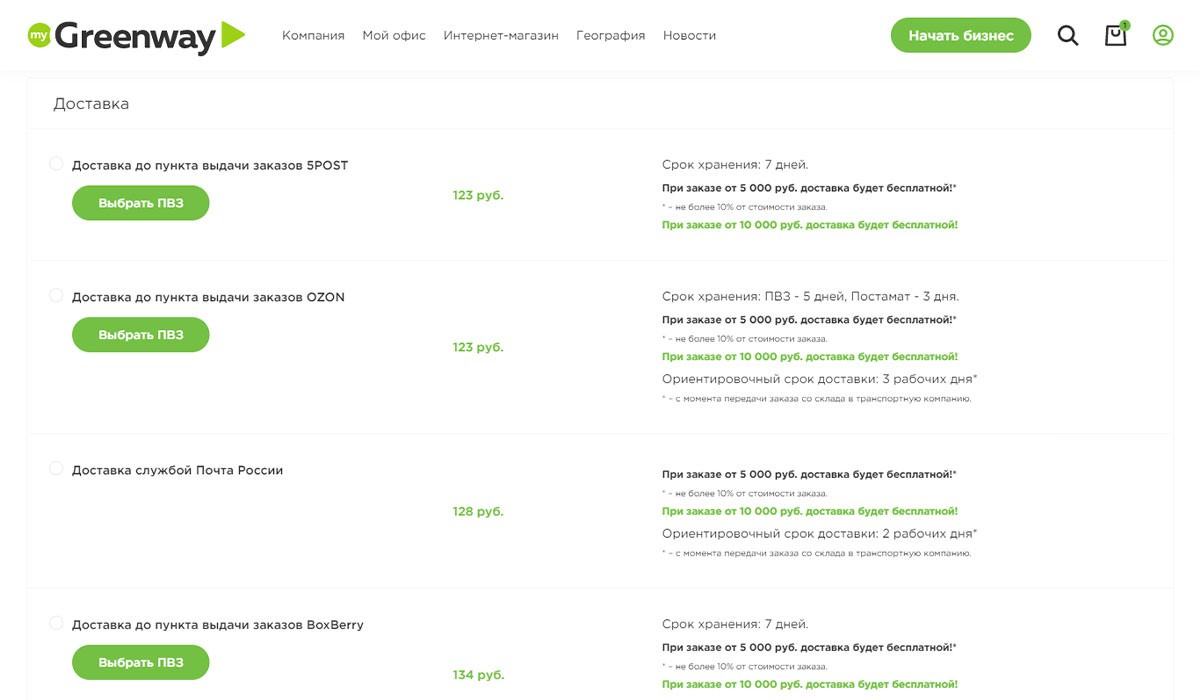Click Выбрать ПВЗ for BoxBerry delivery

click(x=141, y=663)
